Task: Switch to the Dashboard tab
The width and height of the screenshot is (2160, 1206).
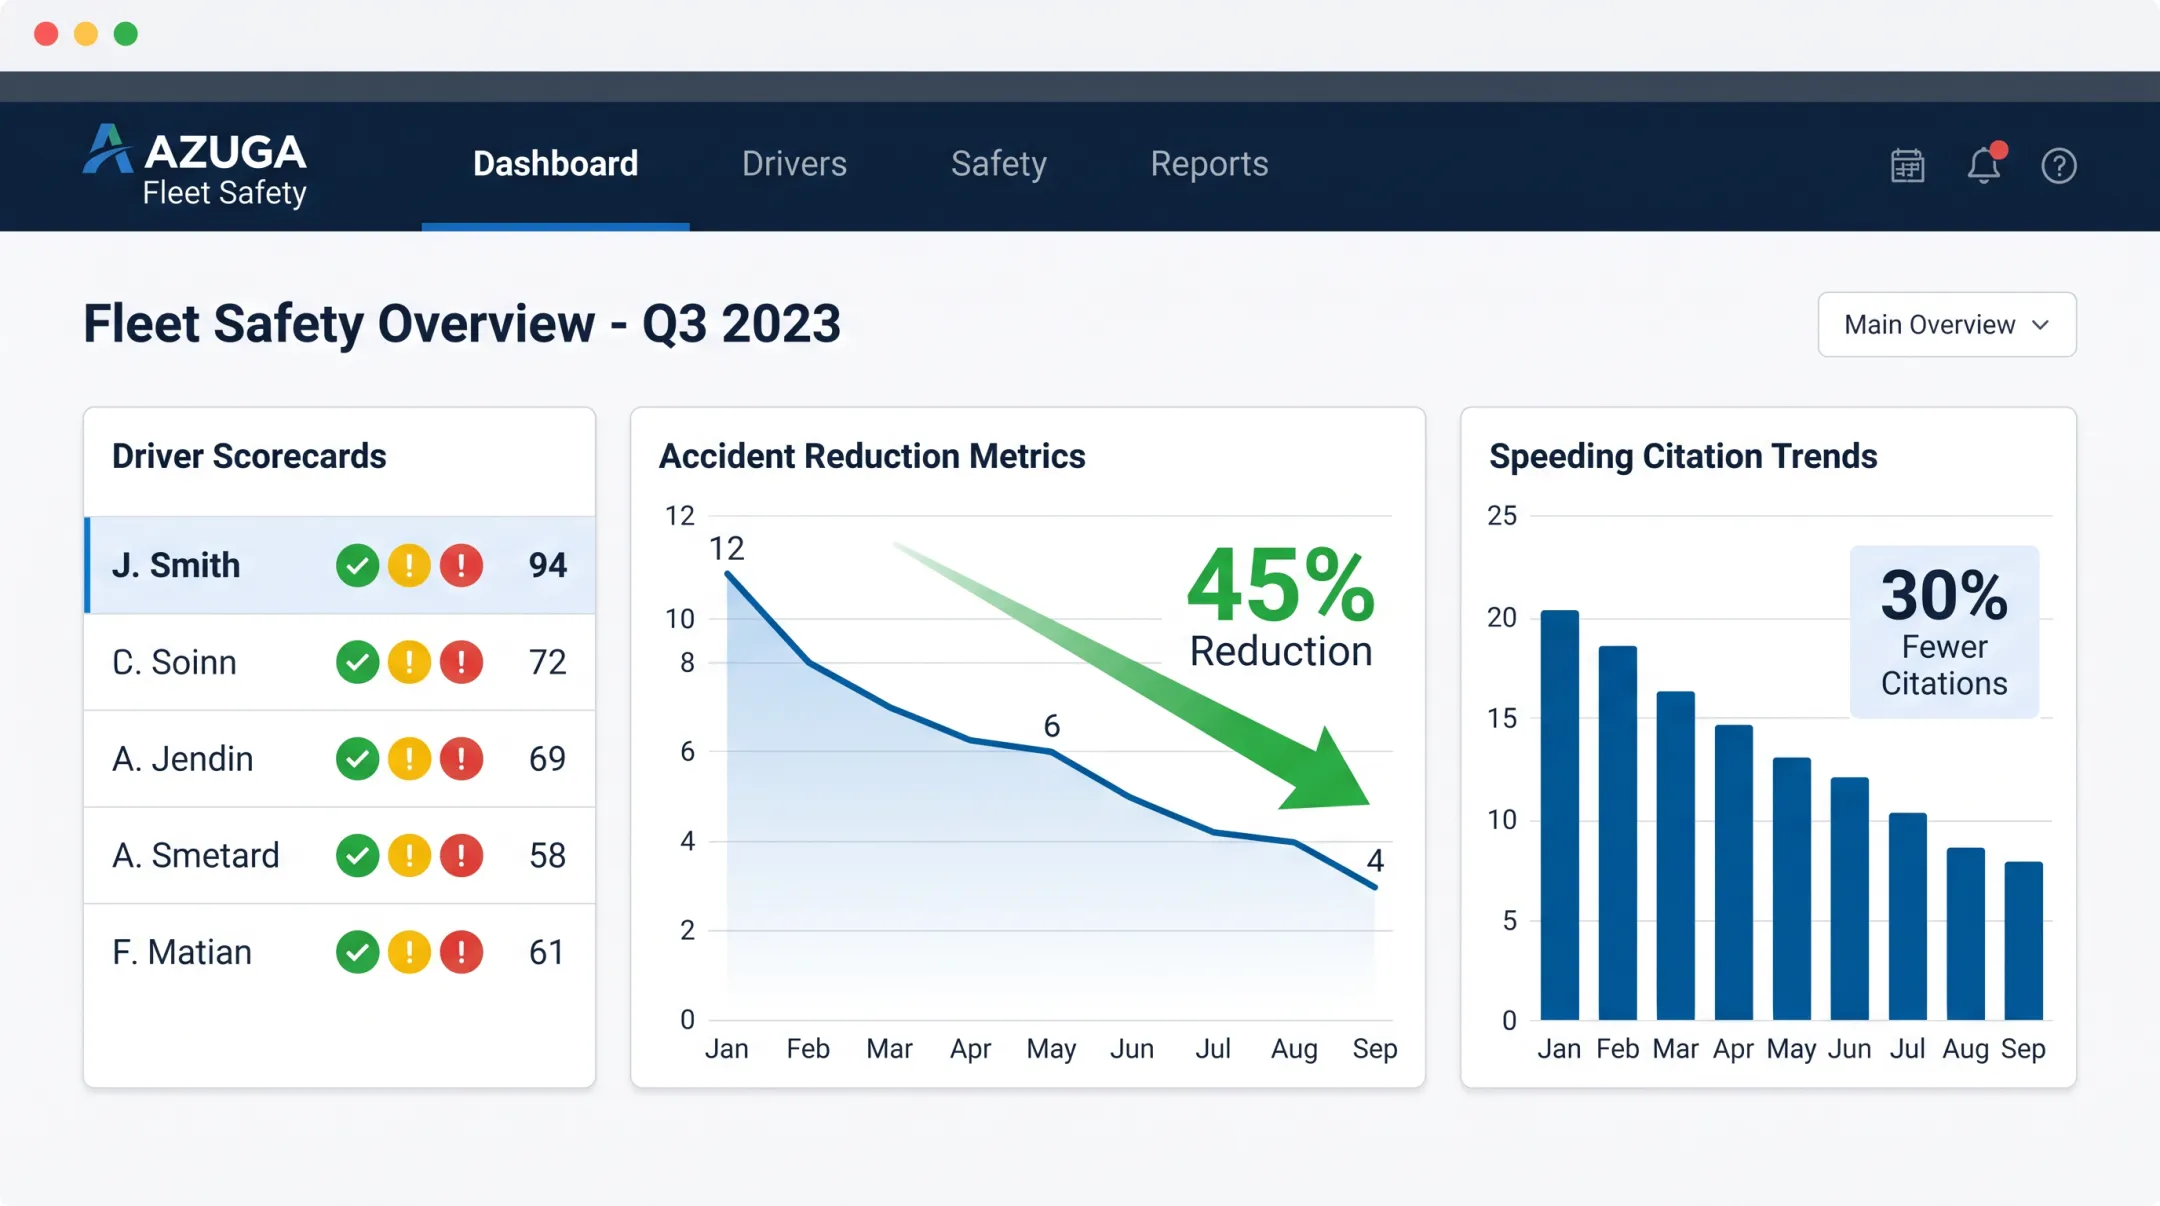Action: pos(555,164)
